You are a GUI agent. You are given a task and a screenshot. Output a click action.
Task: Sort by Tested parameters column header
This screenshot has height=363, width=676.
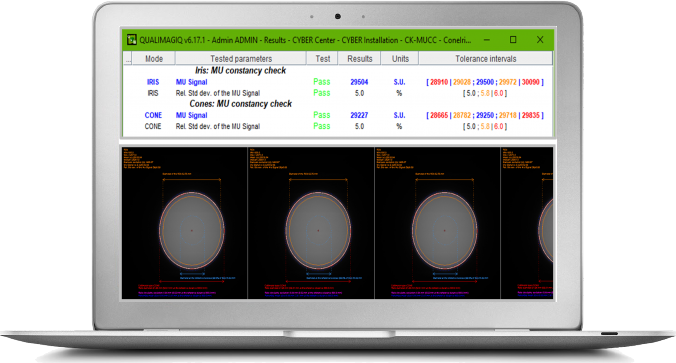[241, 59]
